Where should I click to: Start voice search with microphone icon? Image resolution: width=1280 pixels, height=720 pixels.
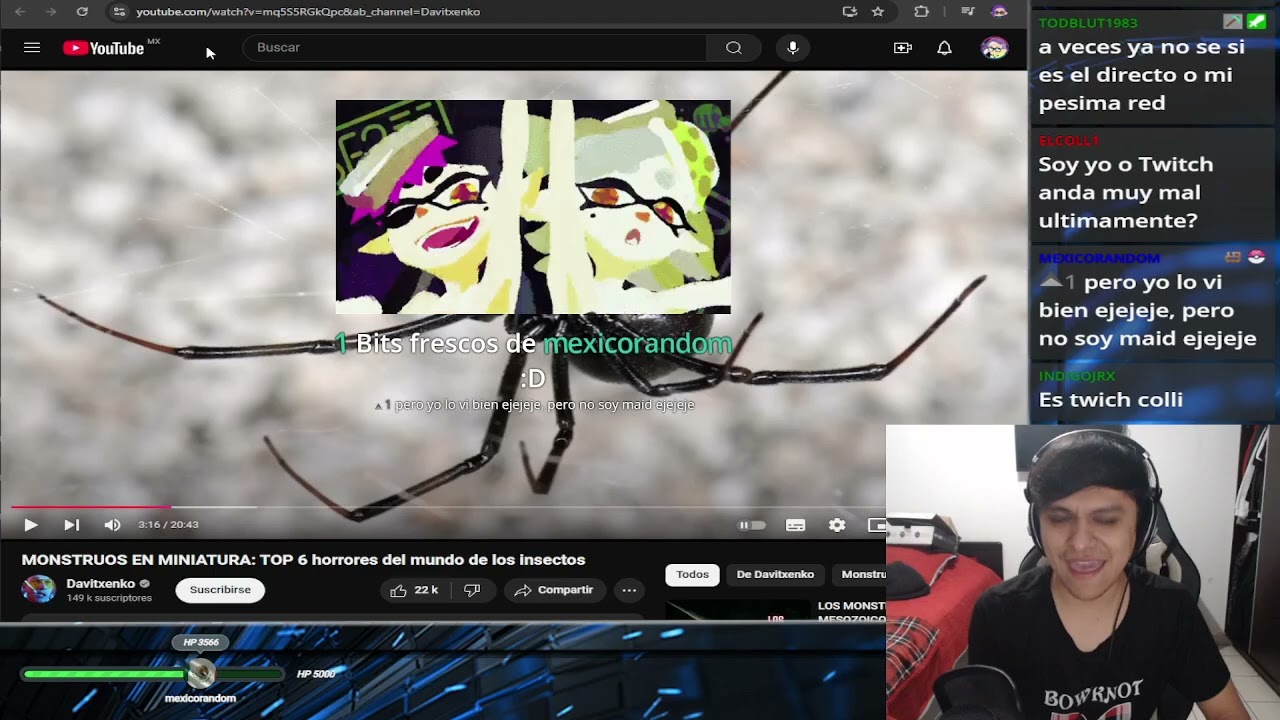793,47
